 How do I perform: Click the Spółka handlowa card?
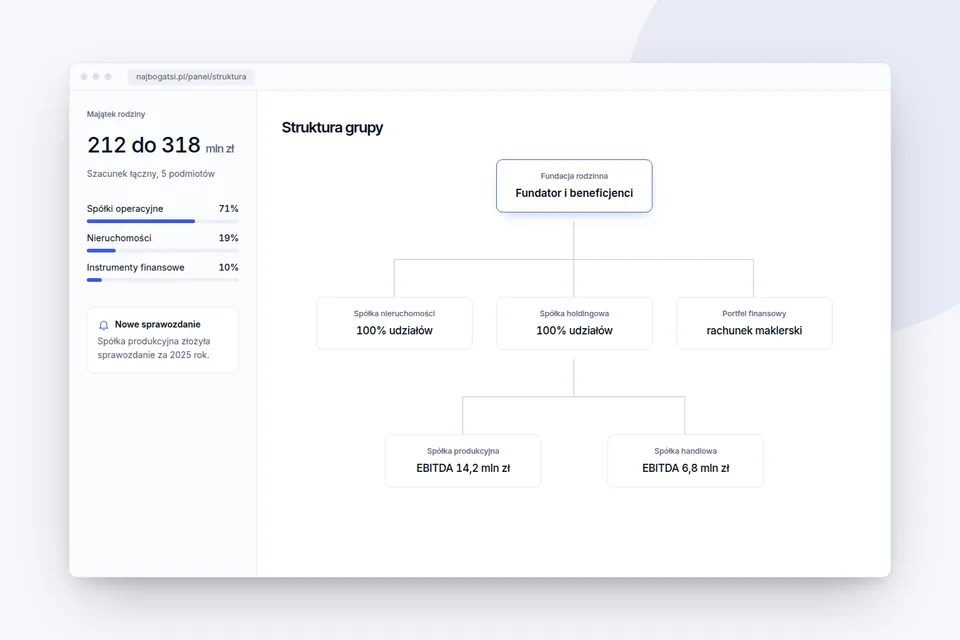pos(686,461)
